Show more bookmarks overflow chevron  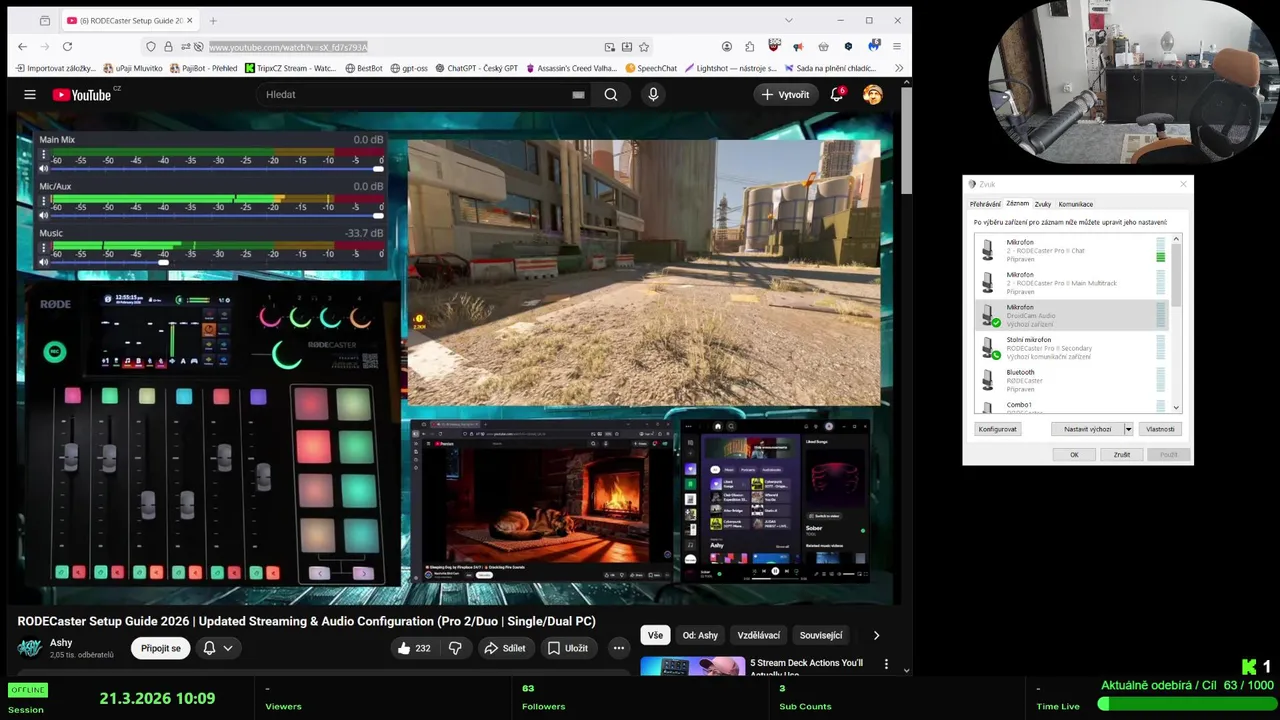click(x=898, y=68)
